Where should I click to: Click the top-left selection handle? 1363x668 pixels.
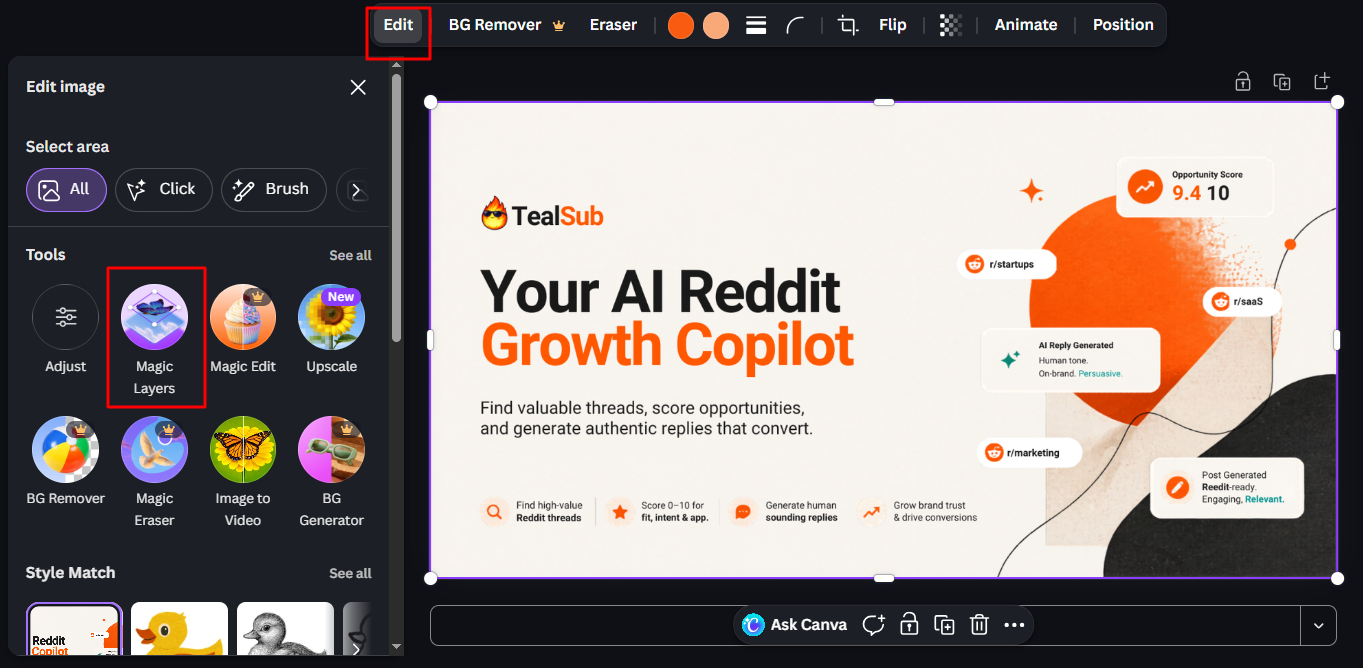point(431,102)
